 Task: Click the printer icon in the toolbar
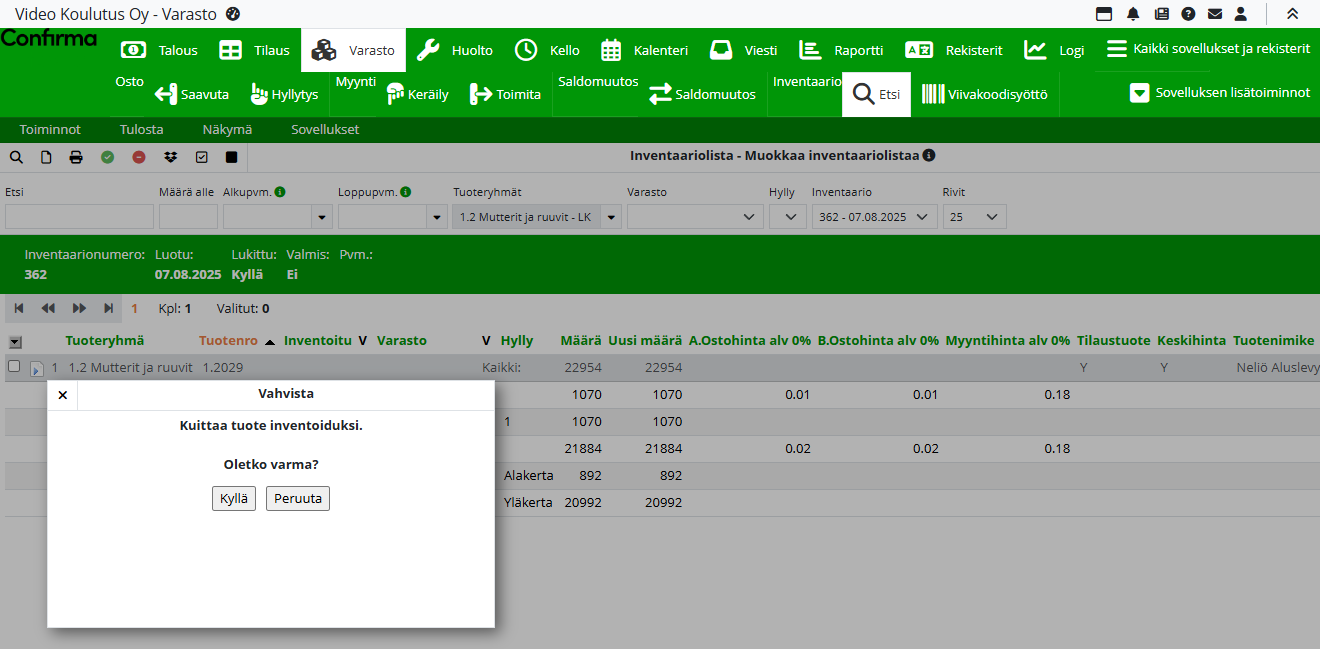[x=76, y=157]
